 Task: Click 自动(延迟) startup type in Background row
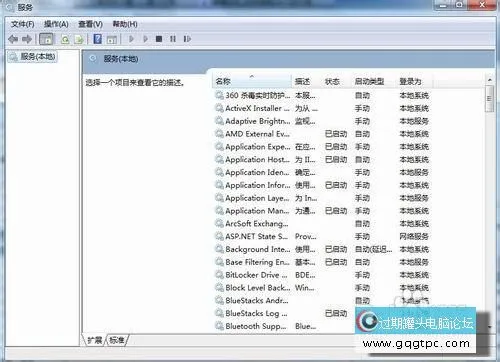[x=373, y=249]
